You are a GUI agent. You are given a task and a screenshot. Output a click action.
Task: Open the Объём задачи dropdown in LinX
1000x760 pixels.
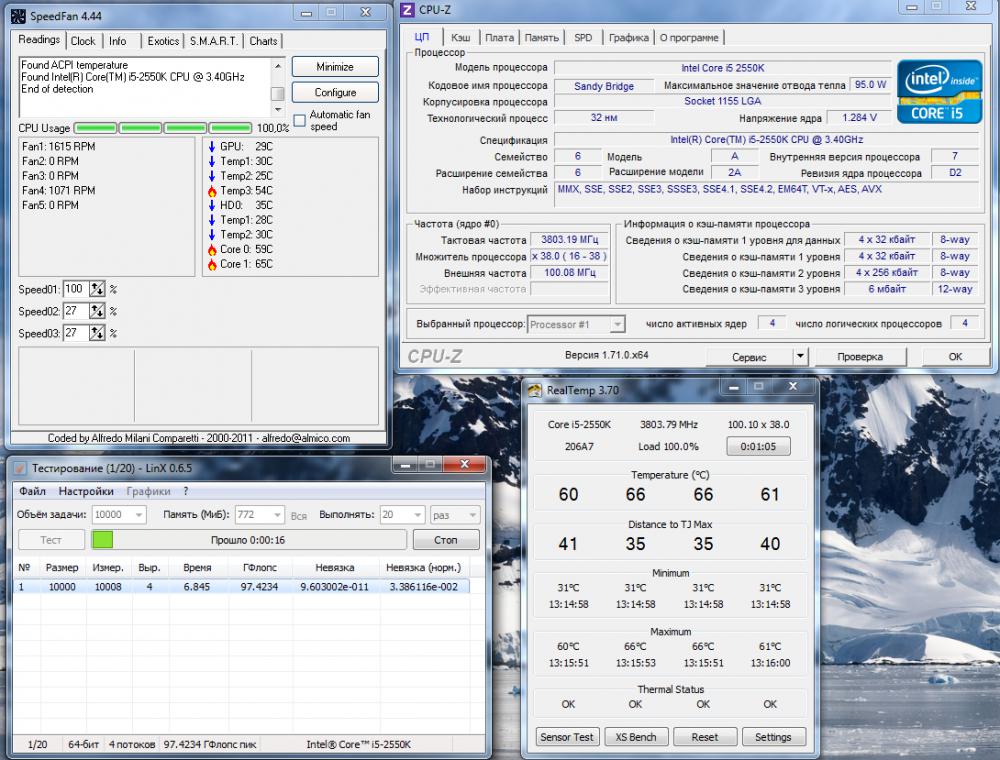[119, 515]
